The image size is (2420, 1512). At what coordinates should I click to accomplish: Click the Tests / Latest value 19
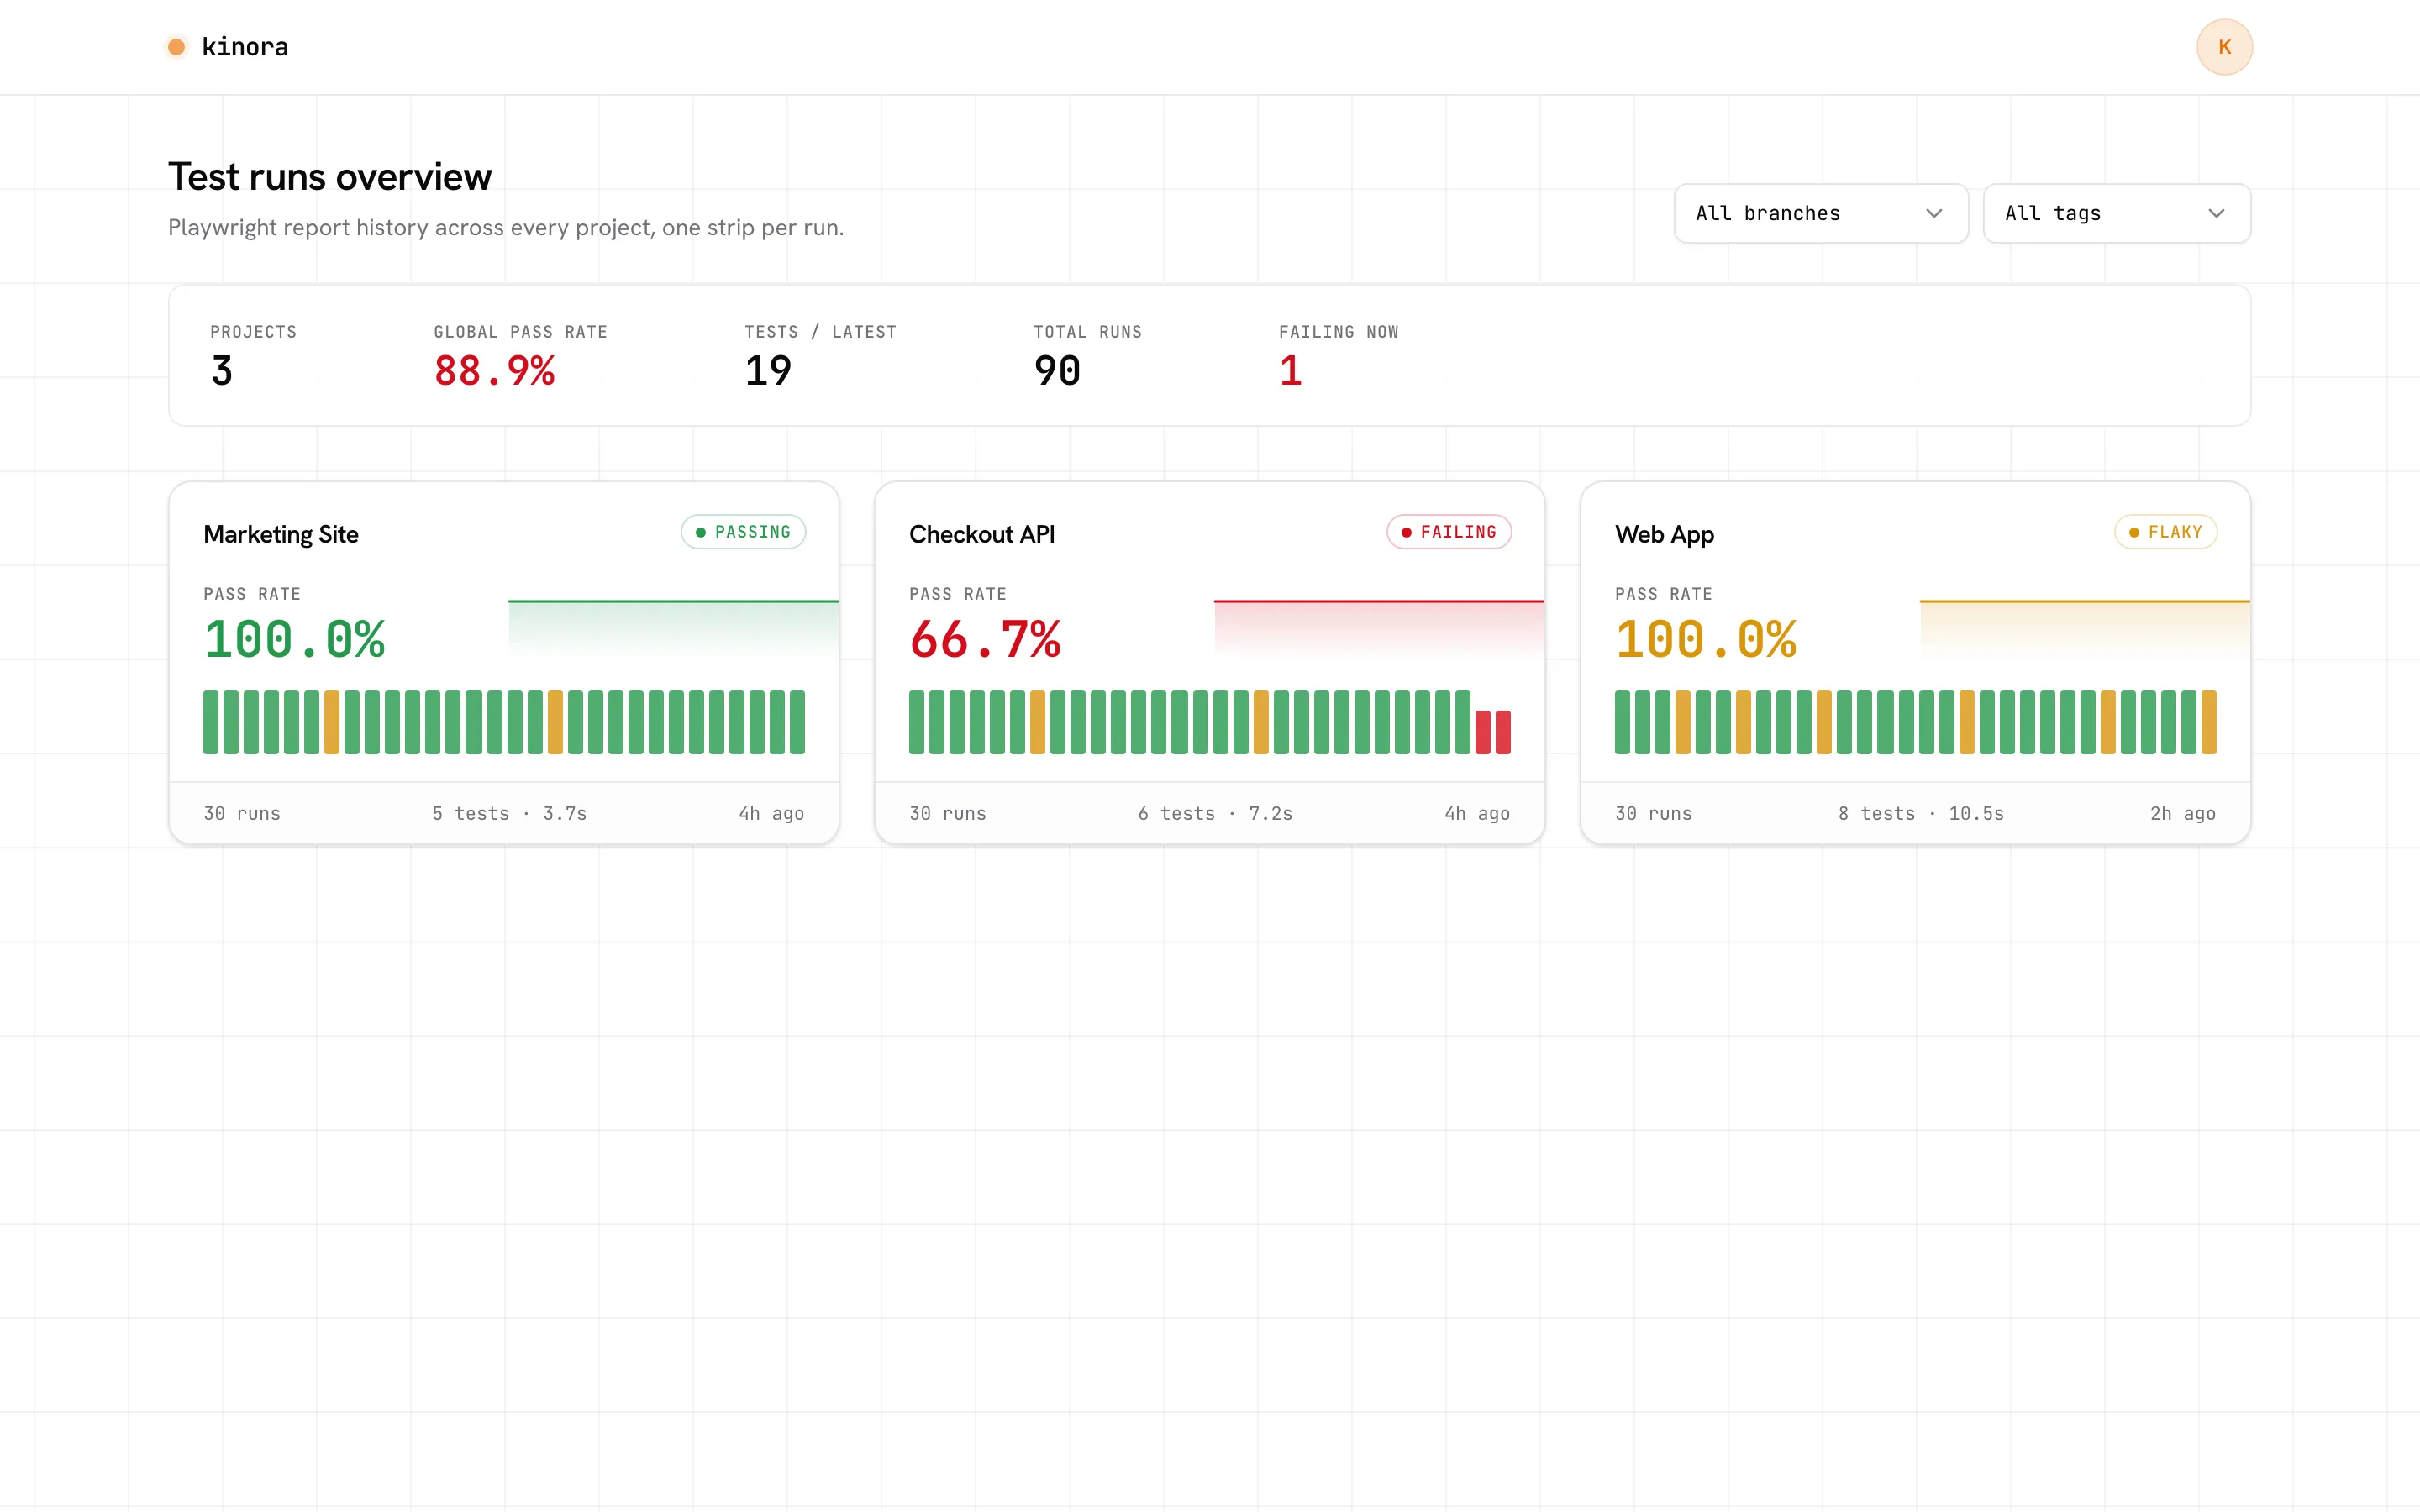tap(768, 371)
